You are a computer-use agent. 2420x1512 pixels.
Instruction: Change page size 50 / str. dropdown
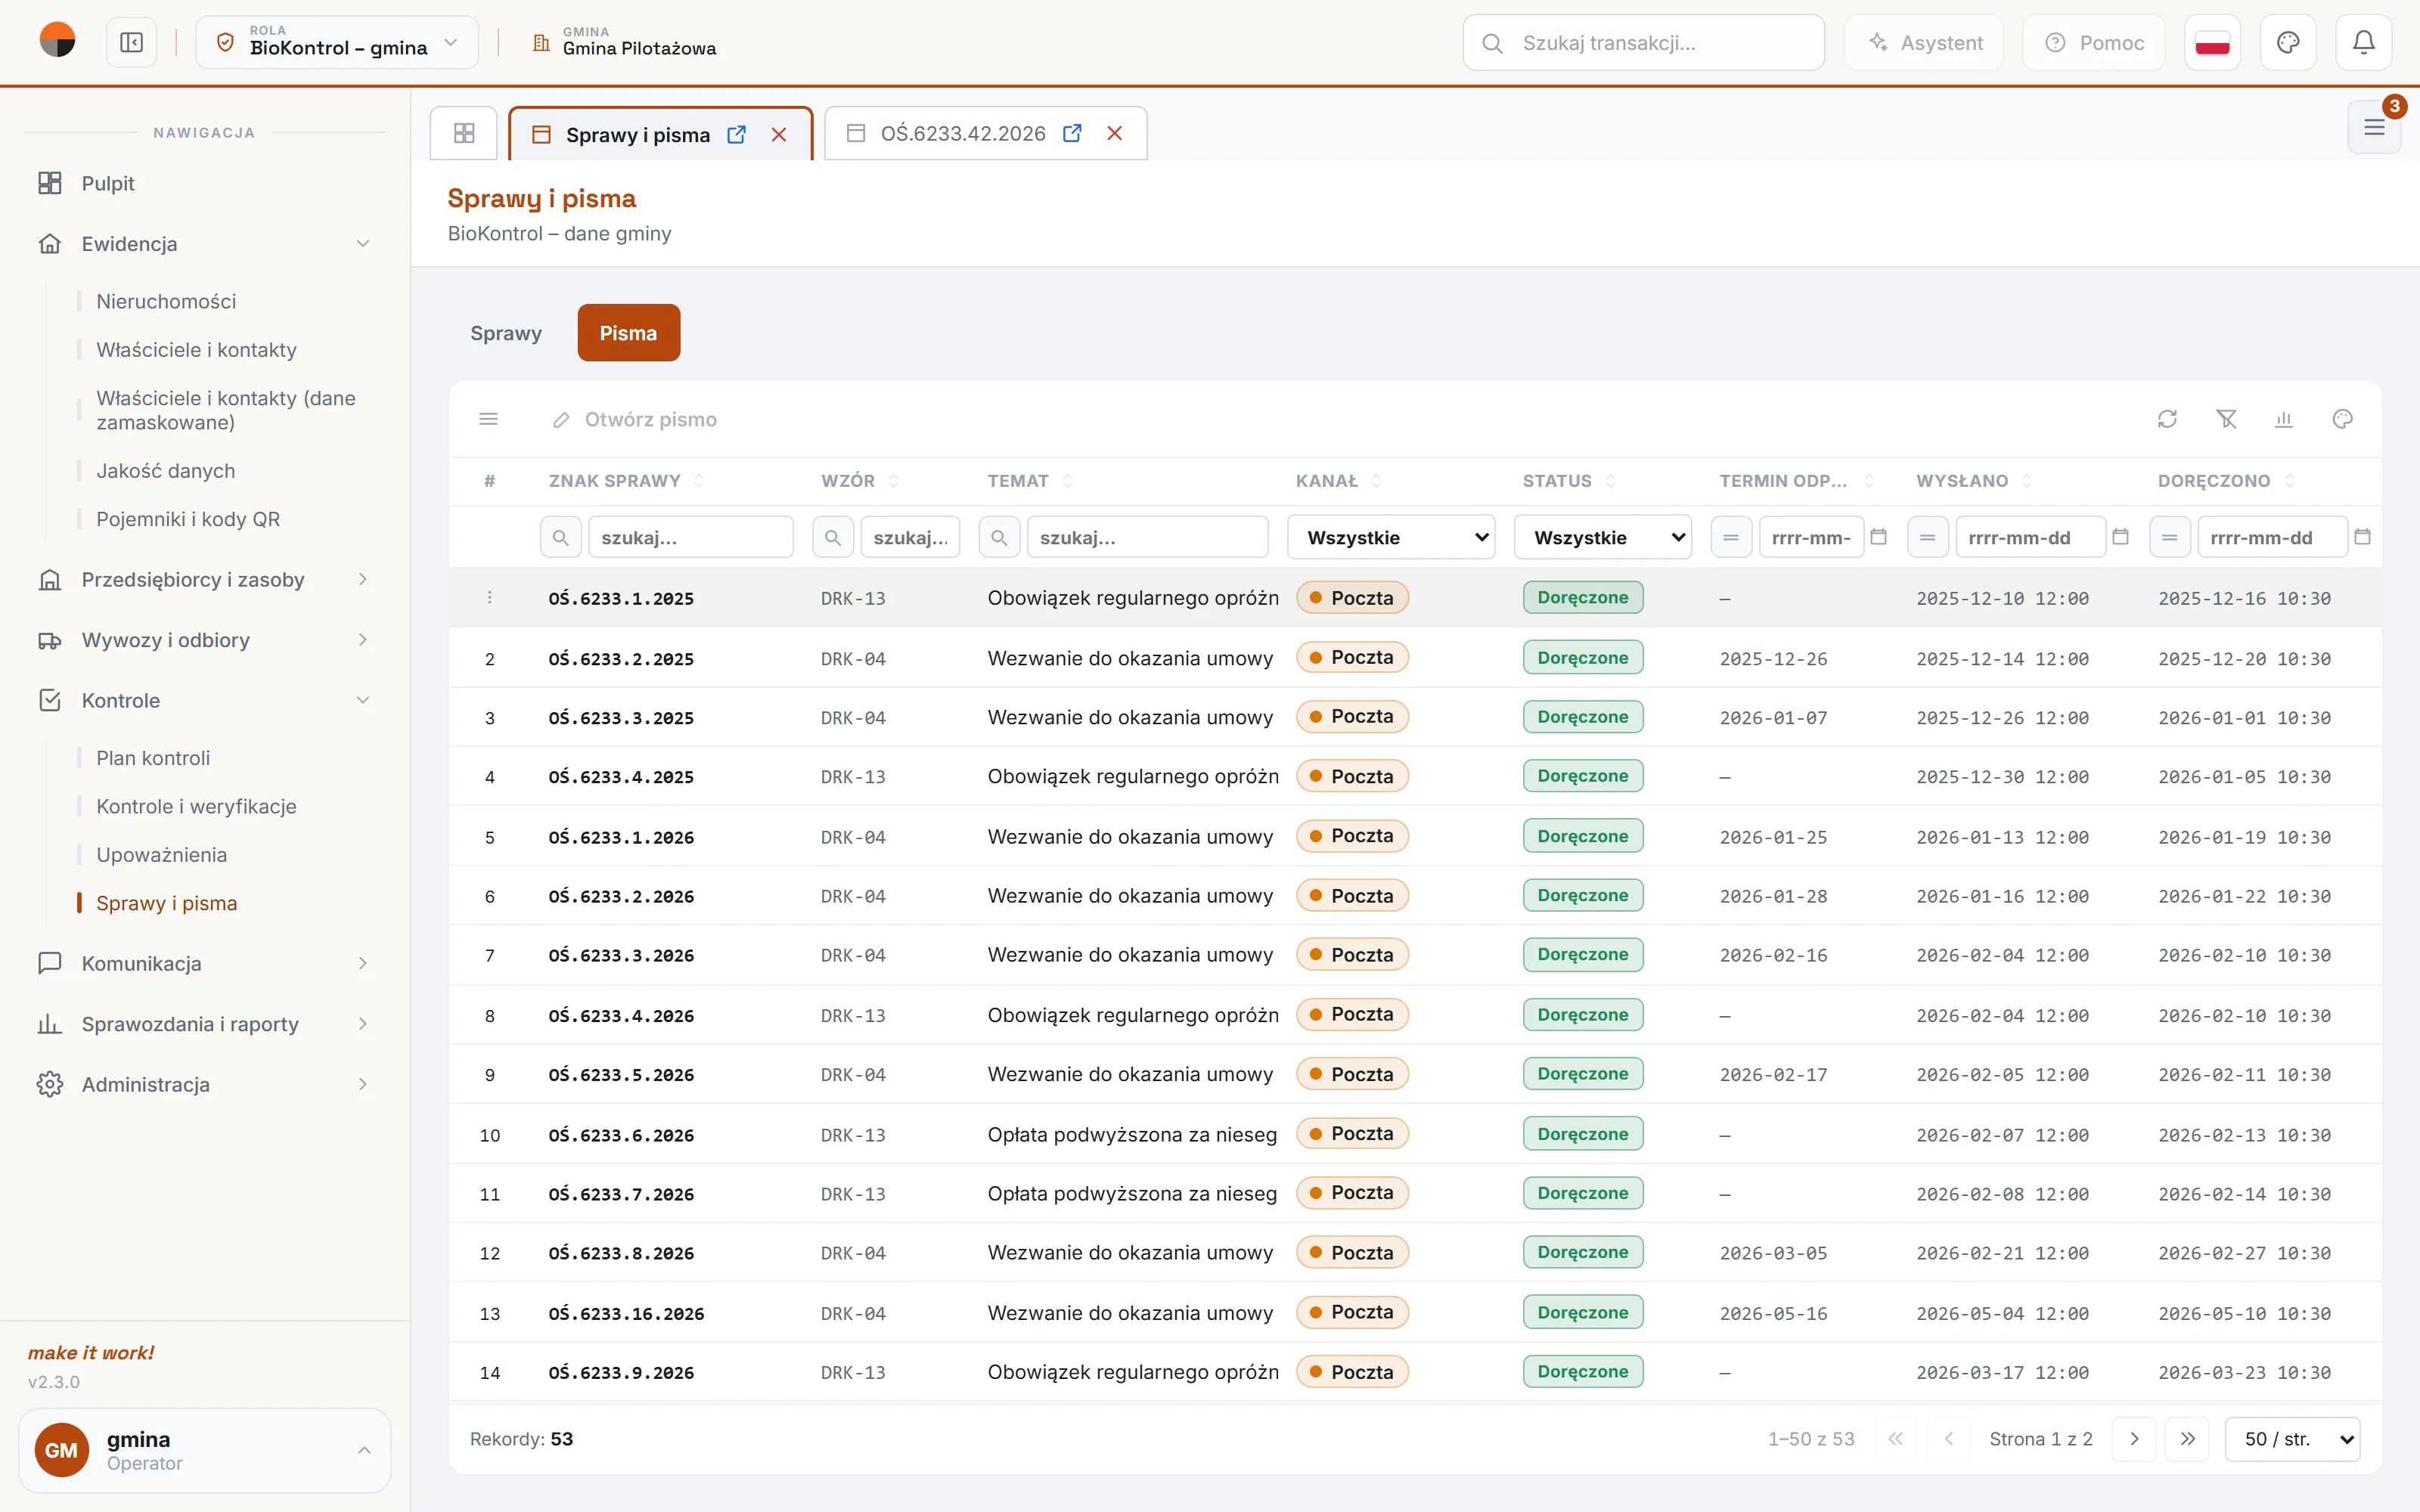click(2292, 1439)
